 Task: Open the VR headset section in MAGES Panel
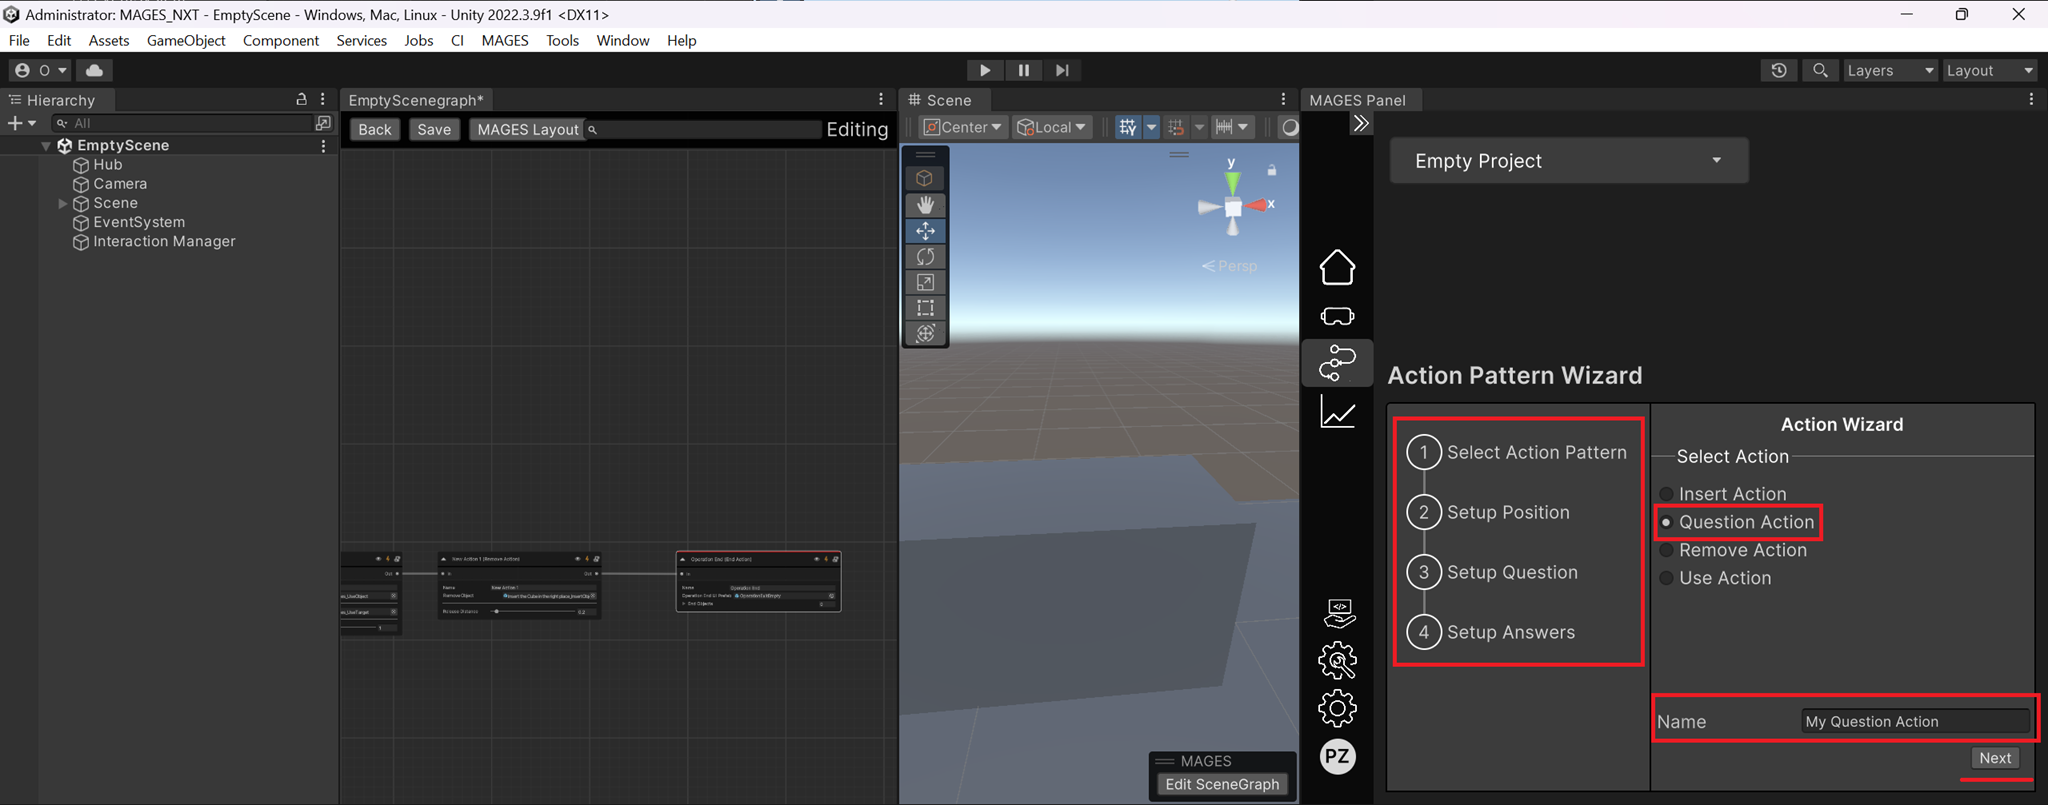point(1337,316)
